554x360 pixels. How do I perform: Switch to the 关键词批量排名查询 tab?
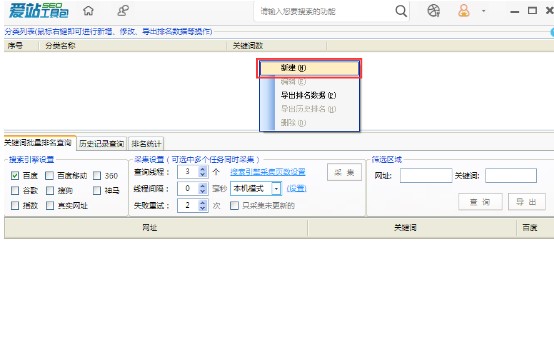coord(38,143)
